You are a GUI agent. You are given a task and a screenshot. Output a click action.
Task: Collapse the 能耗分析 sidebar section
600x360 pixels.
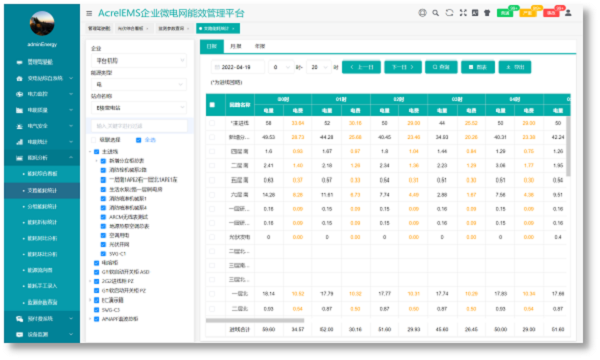tap(71, 158)
